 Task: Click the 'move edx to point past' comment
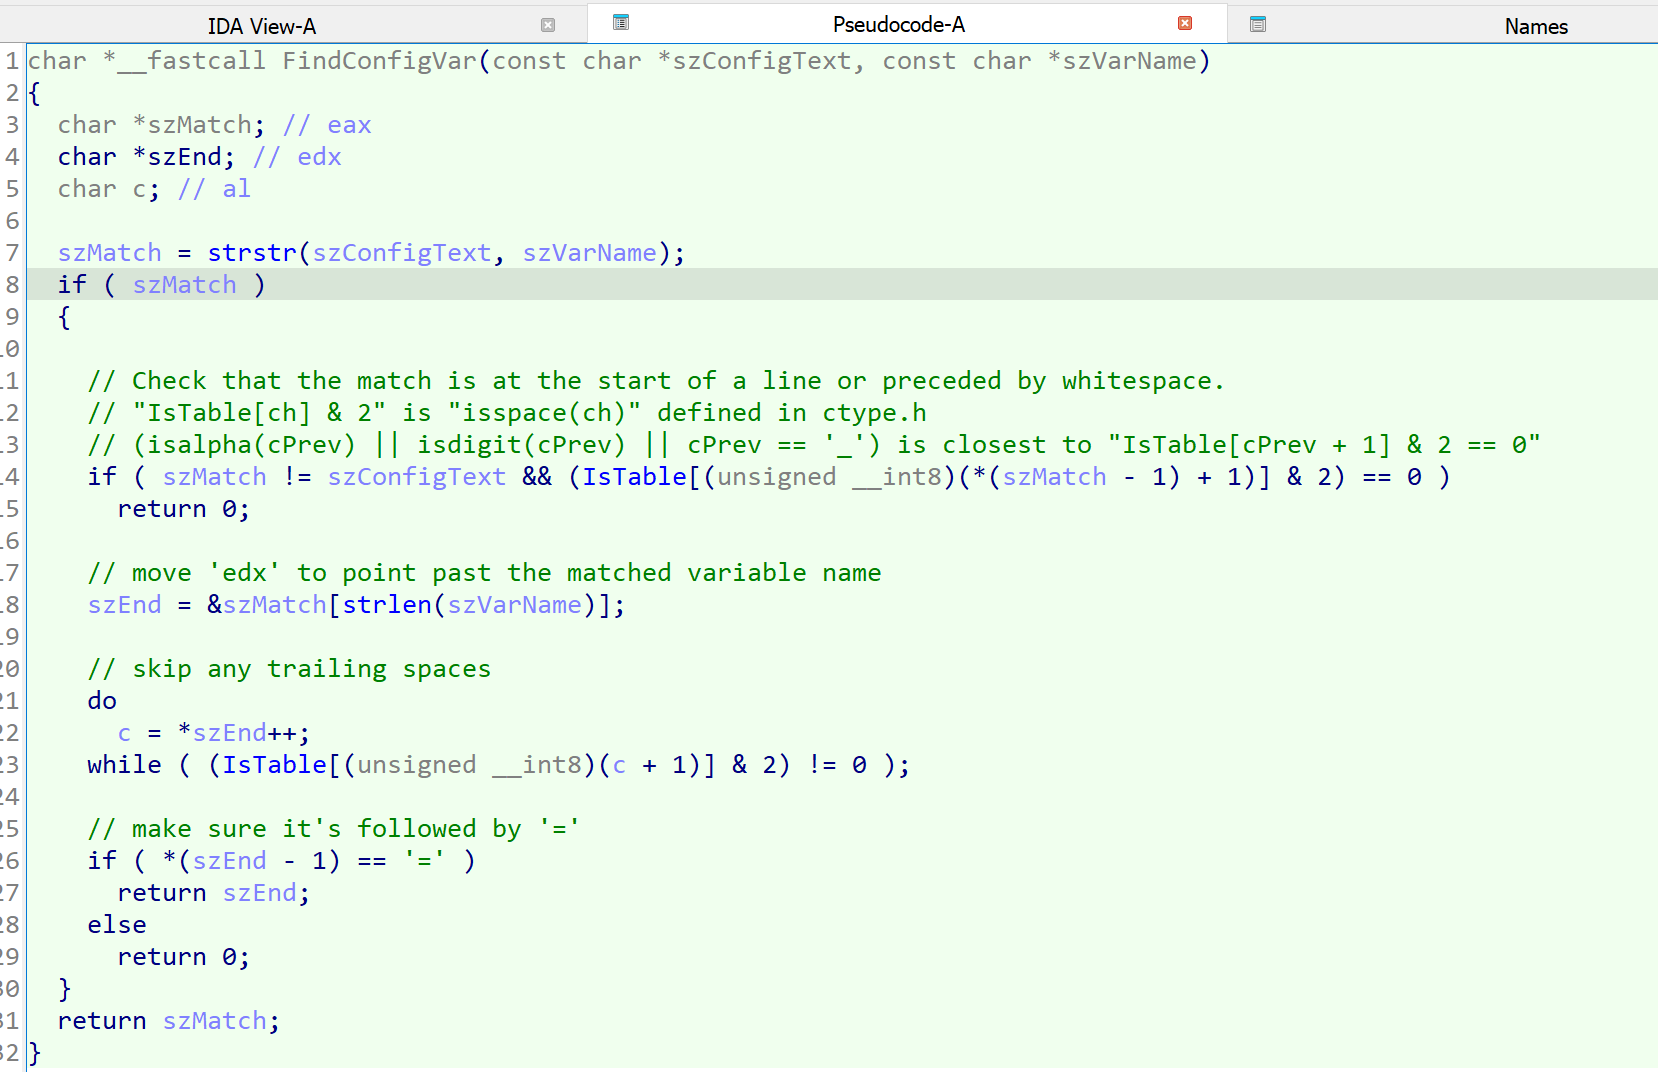click(x=485, y=573)
